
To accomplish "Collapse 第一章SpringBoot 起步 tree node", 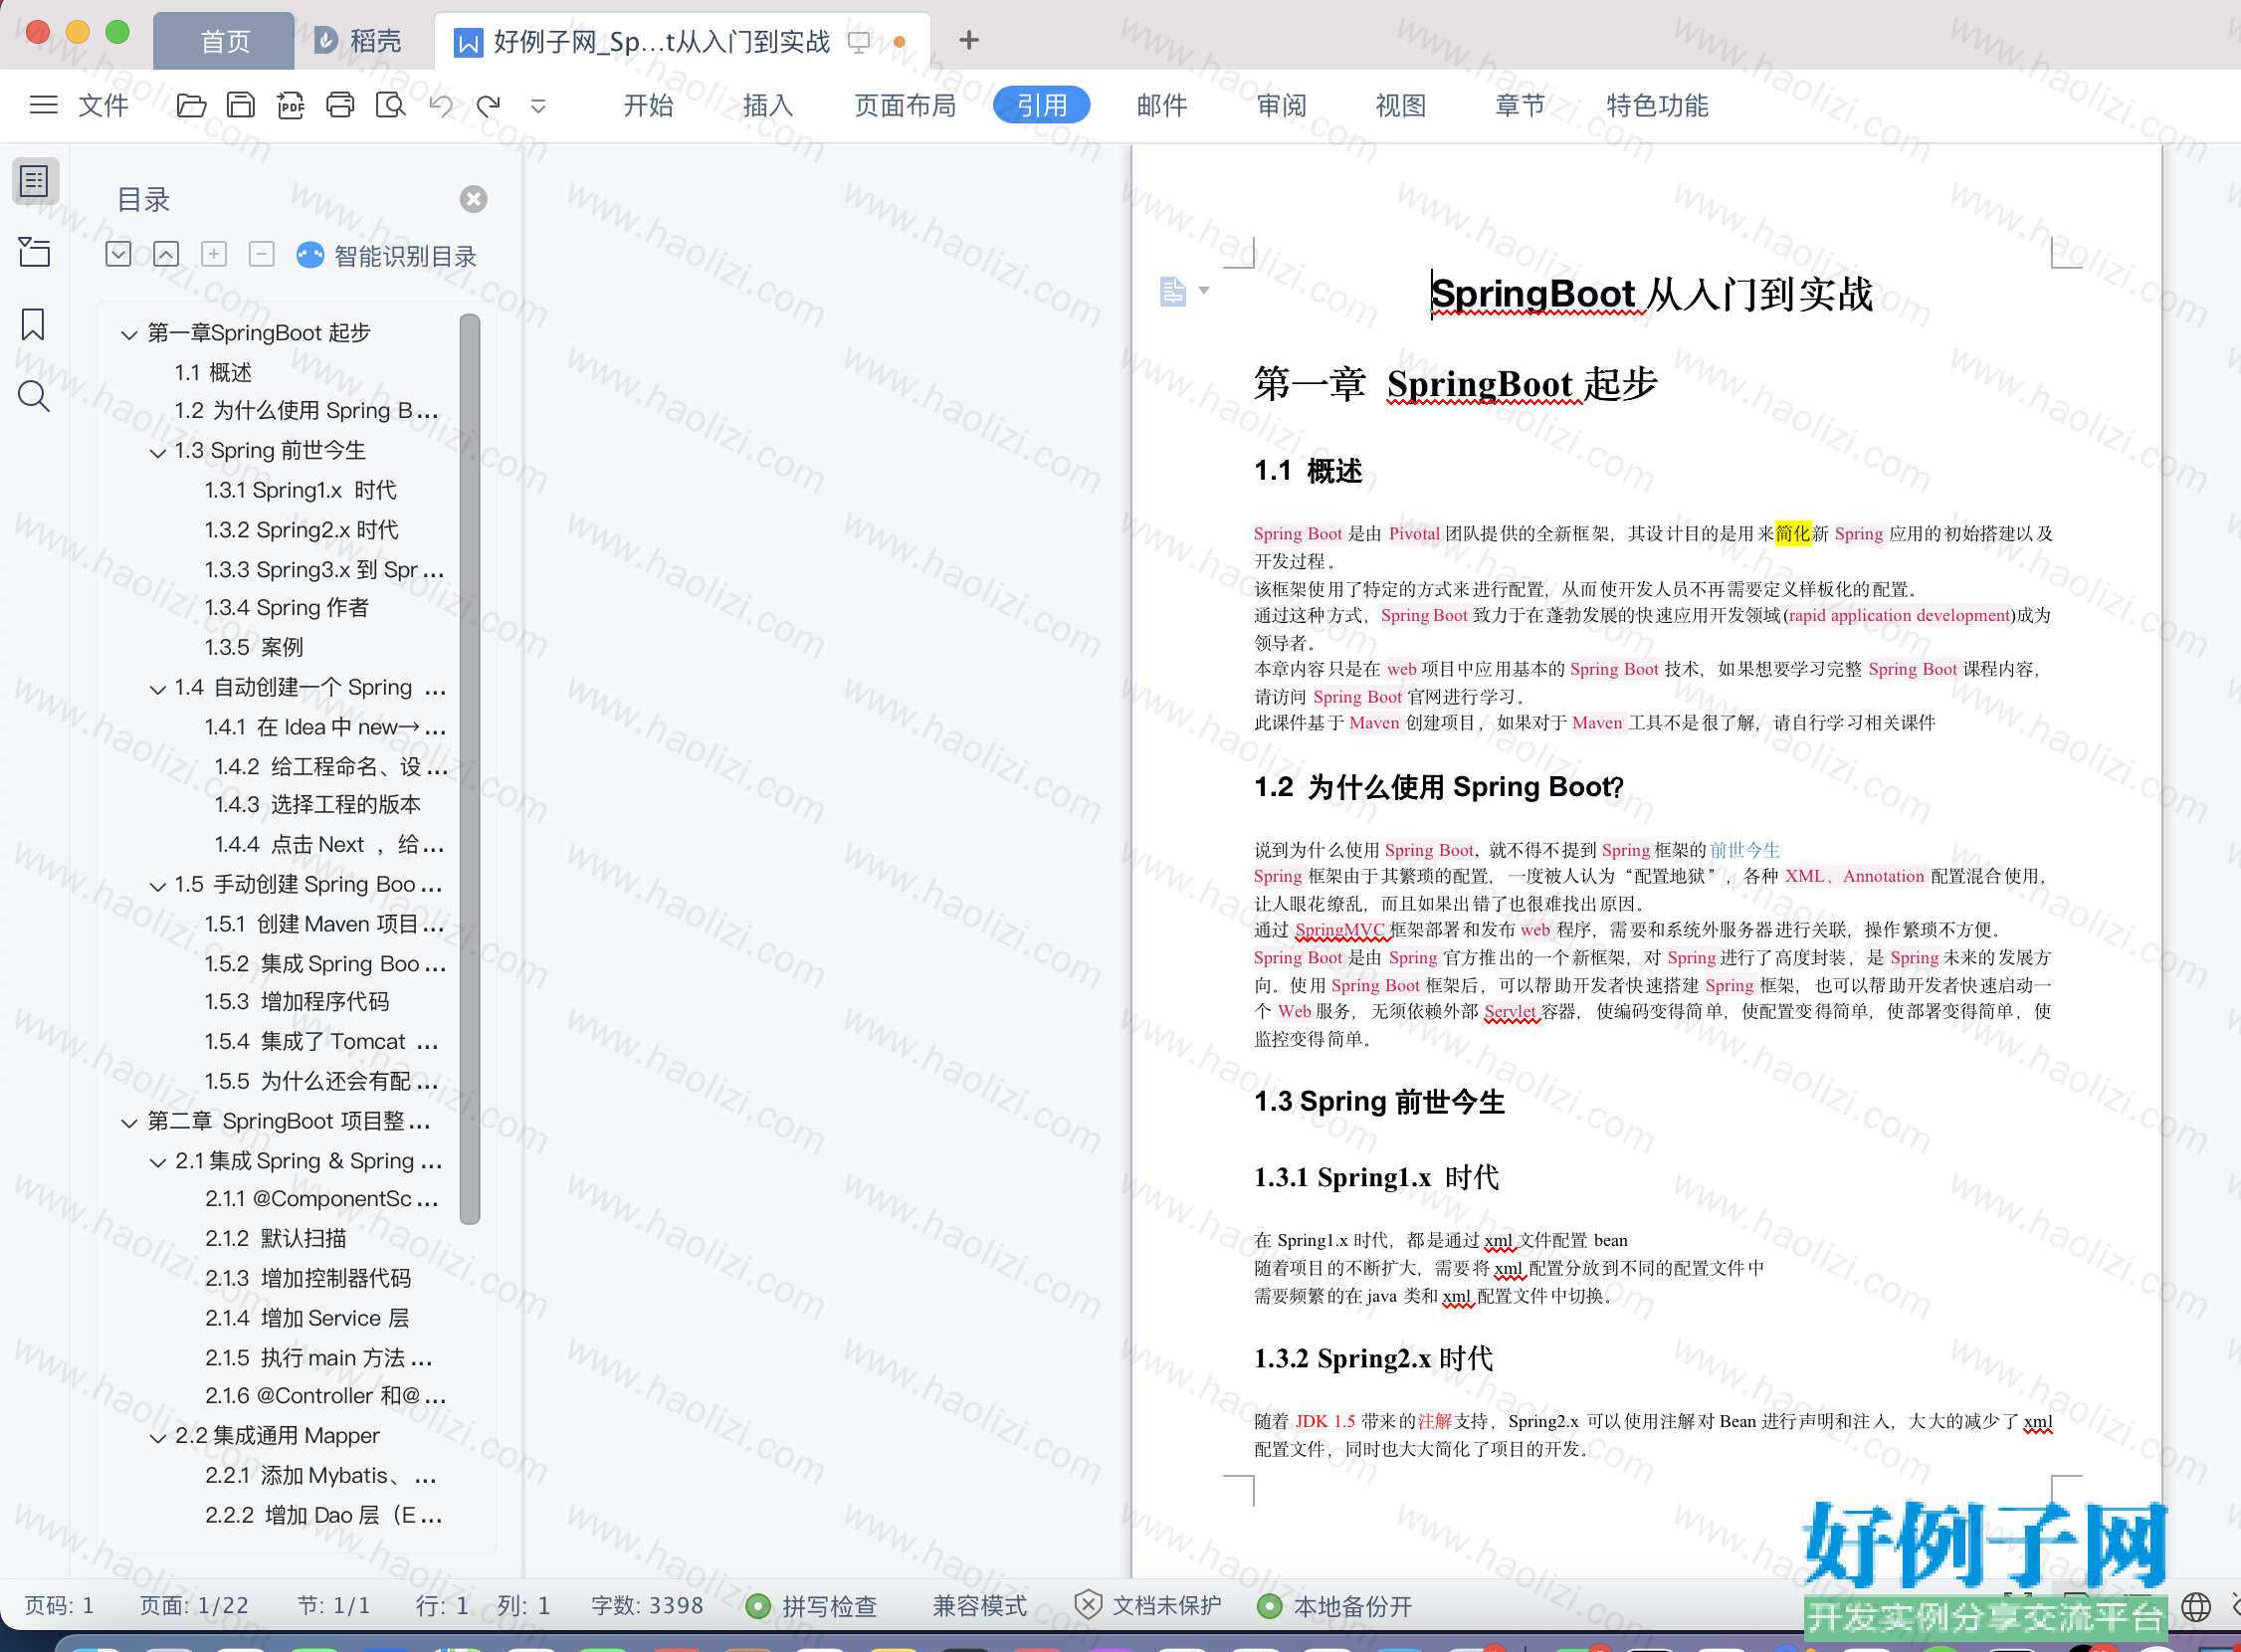I will tap(129, 334).
